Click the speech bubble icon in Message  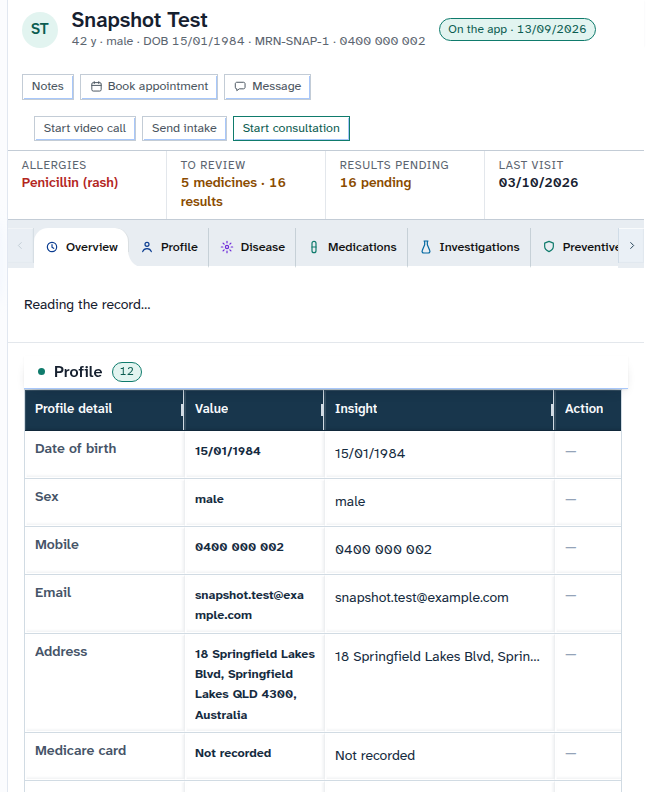tap(240, 87)
